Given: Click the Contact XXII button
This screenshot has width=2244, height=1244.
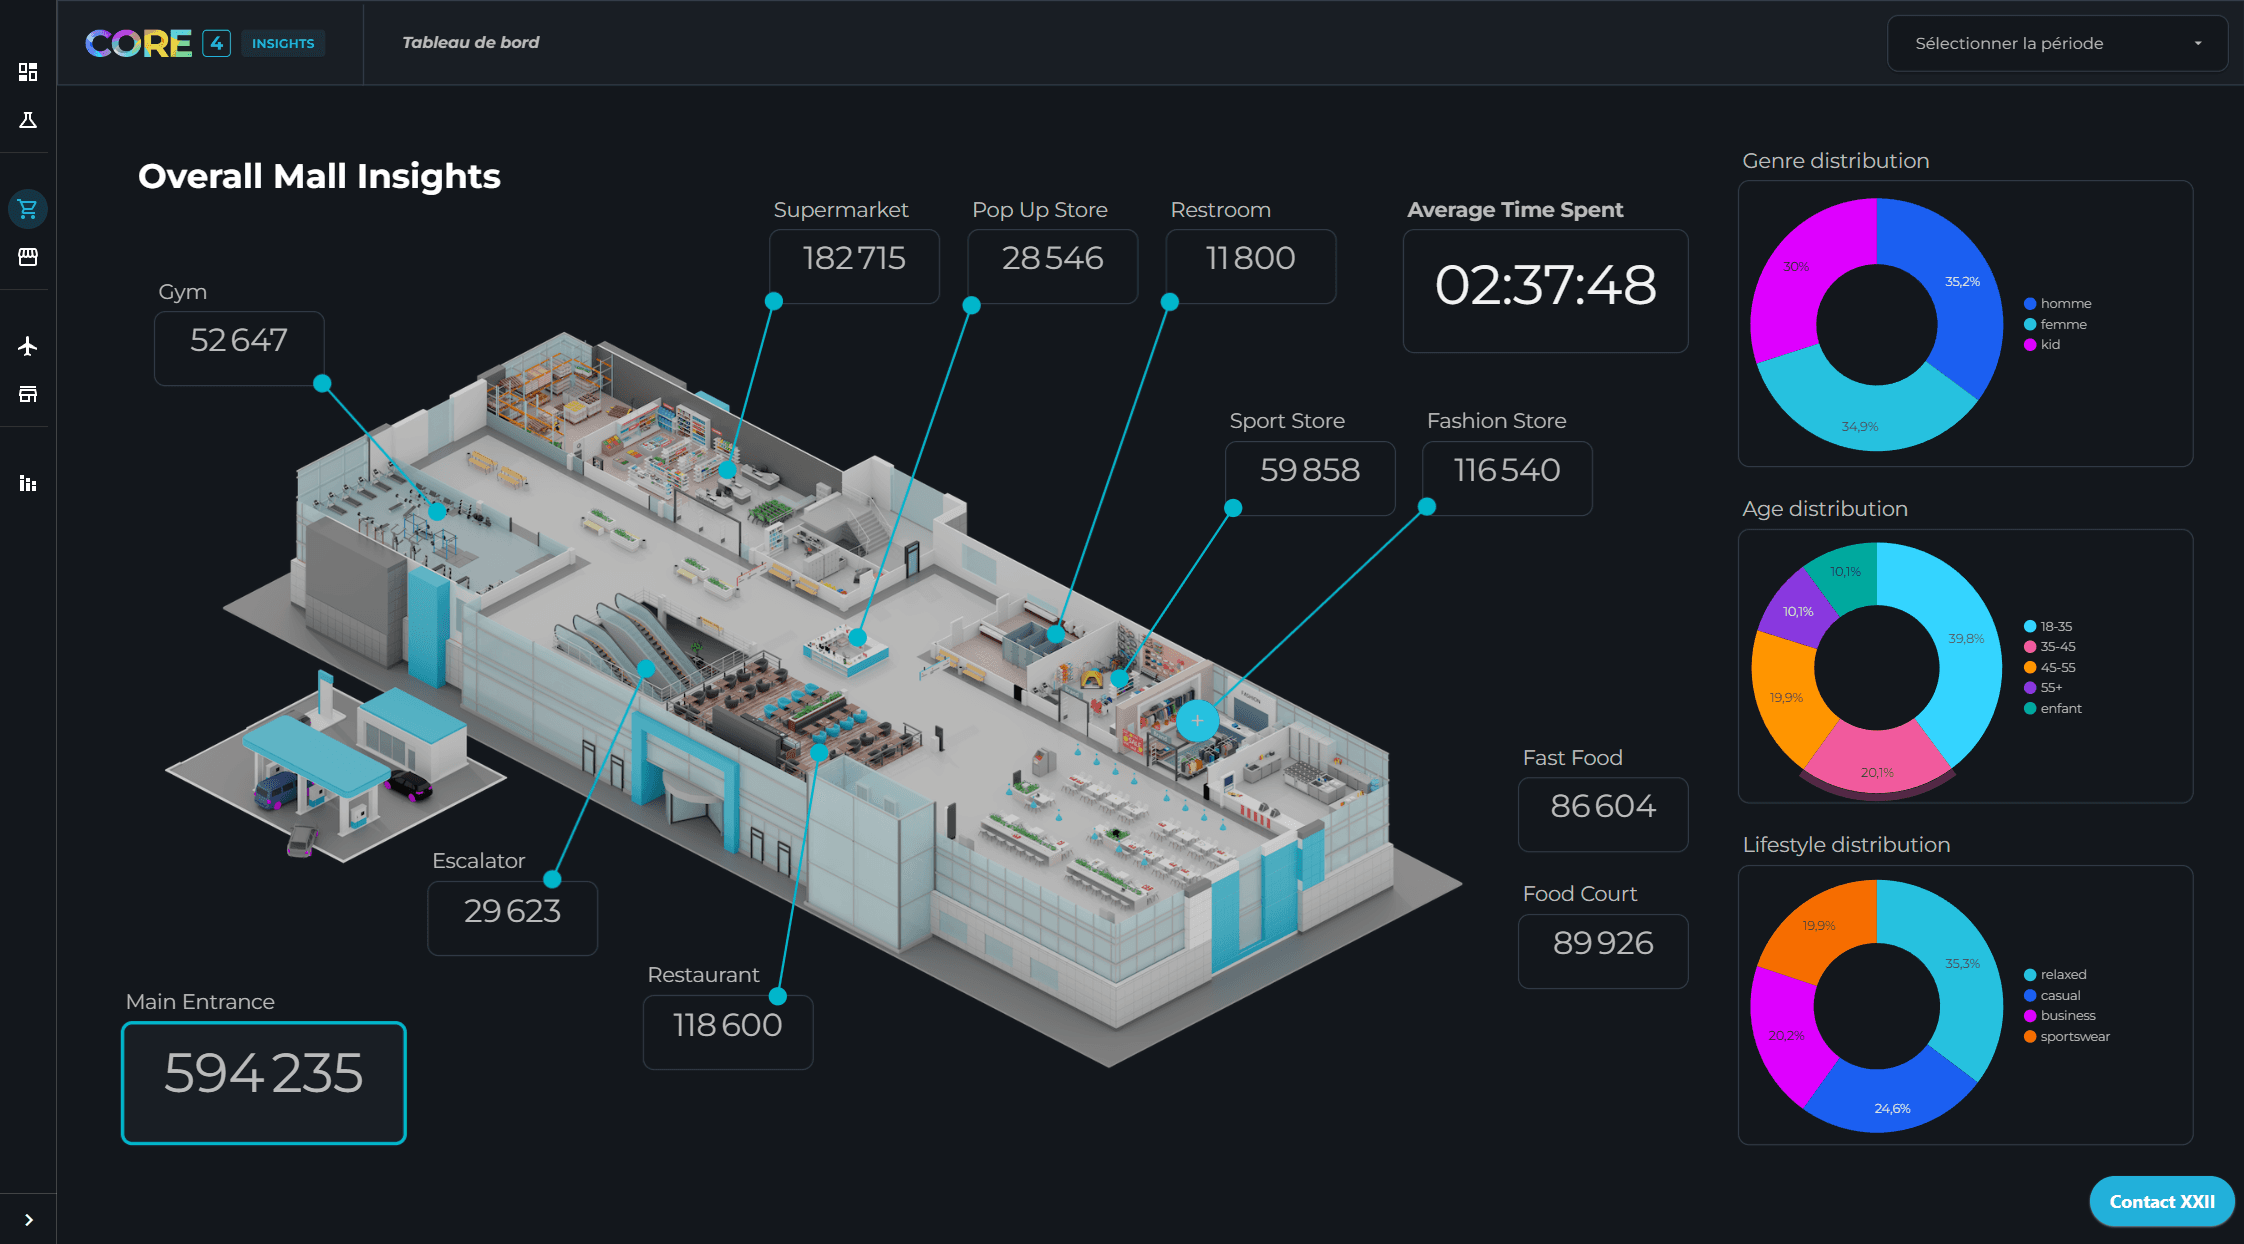Looking at the screenshot, I should click(x=2161, y=1201).
